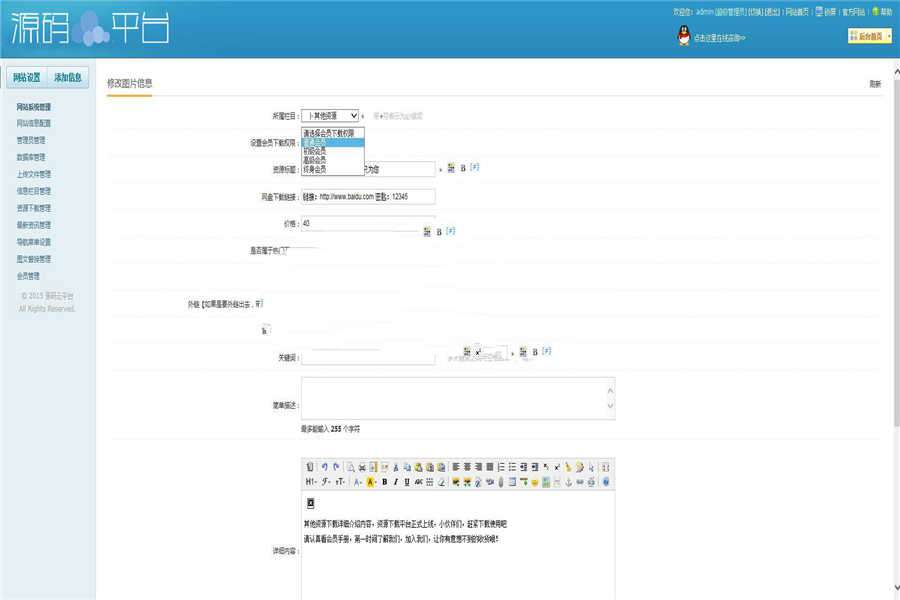The width and height of the screenshot is (900, 600).
Task: Insert an anchor using the anchor icon
Action: click(568, 482)
